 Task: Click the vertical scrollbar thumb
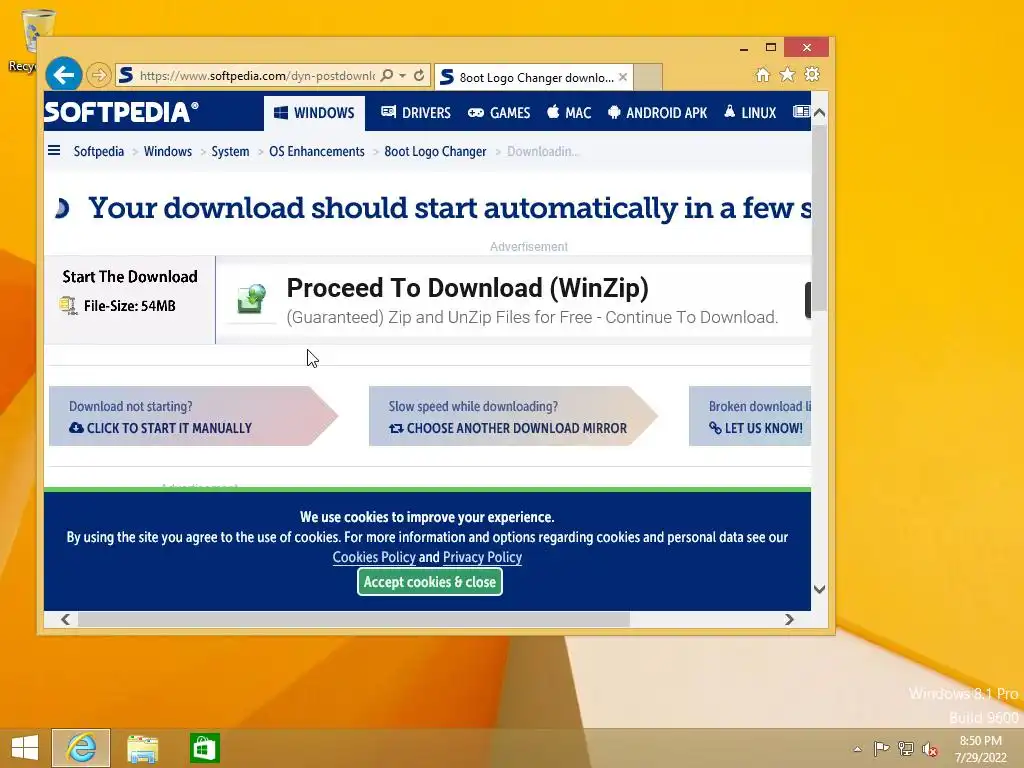(x=819, y=217)
